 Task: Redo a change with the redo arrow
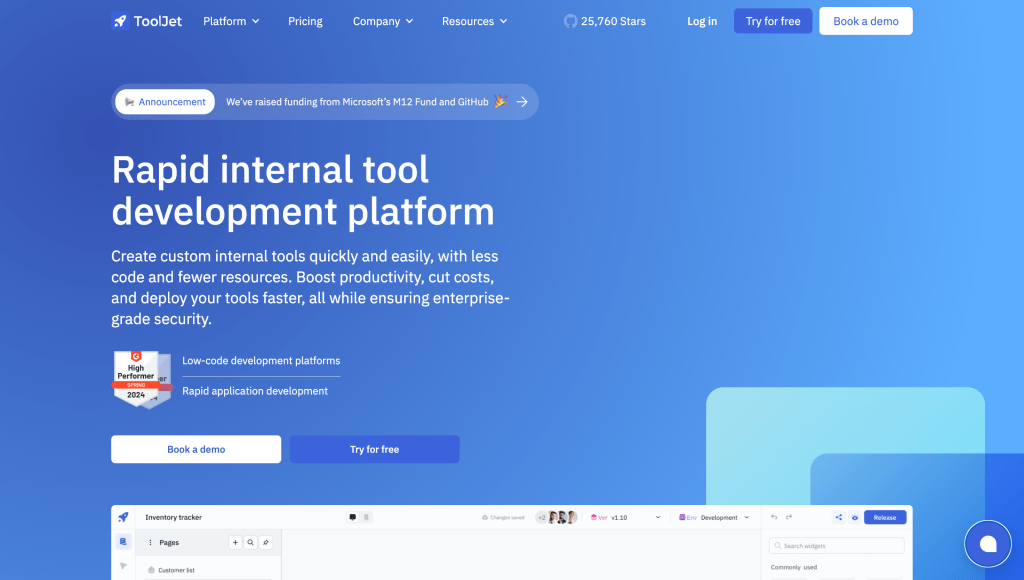click(789, 517)
